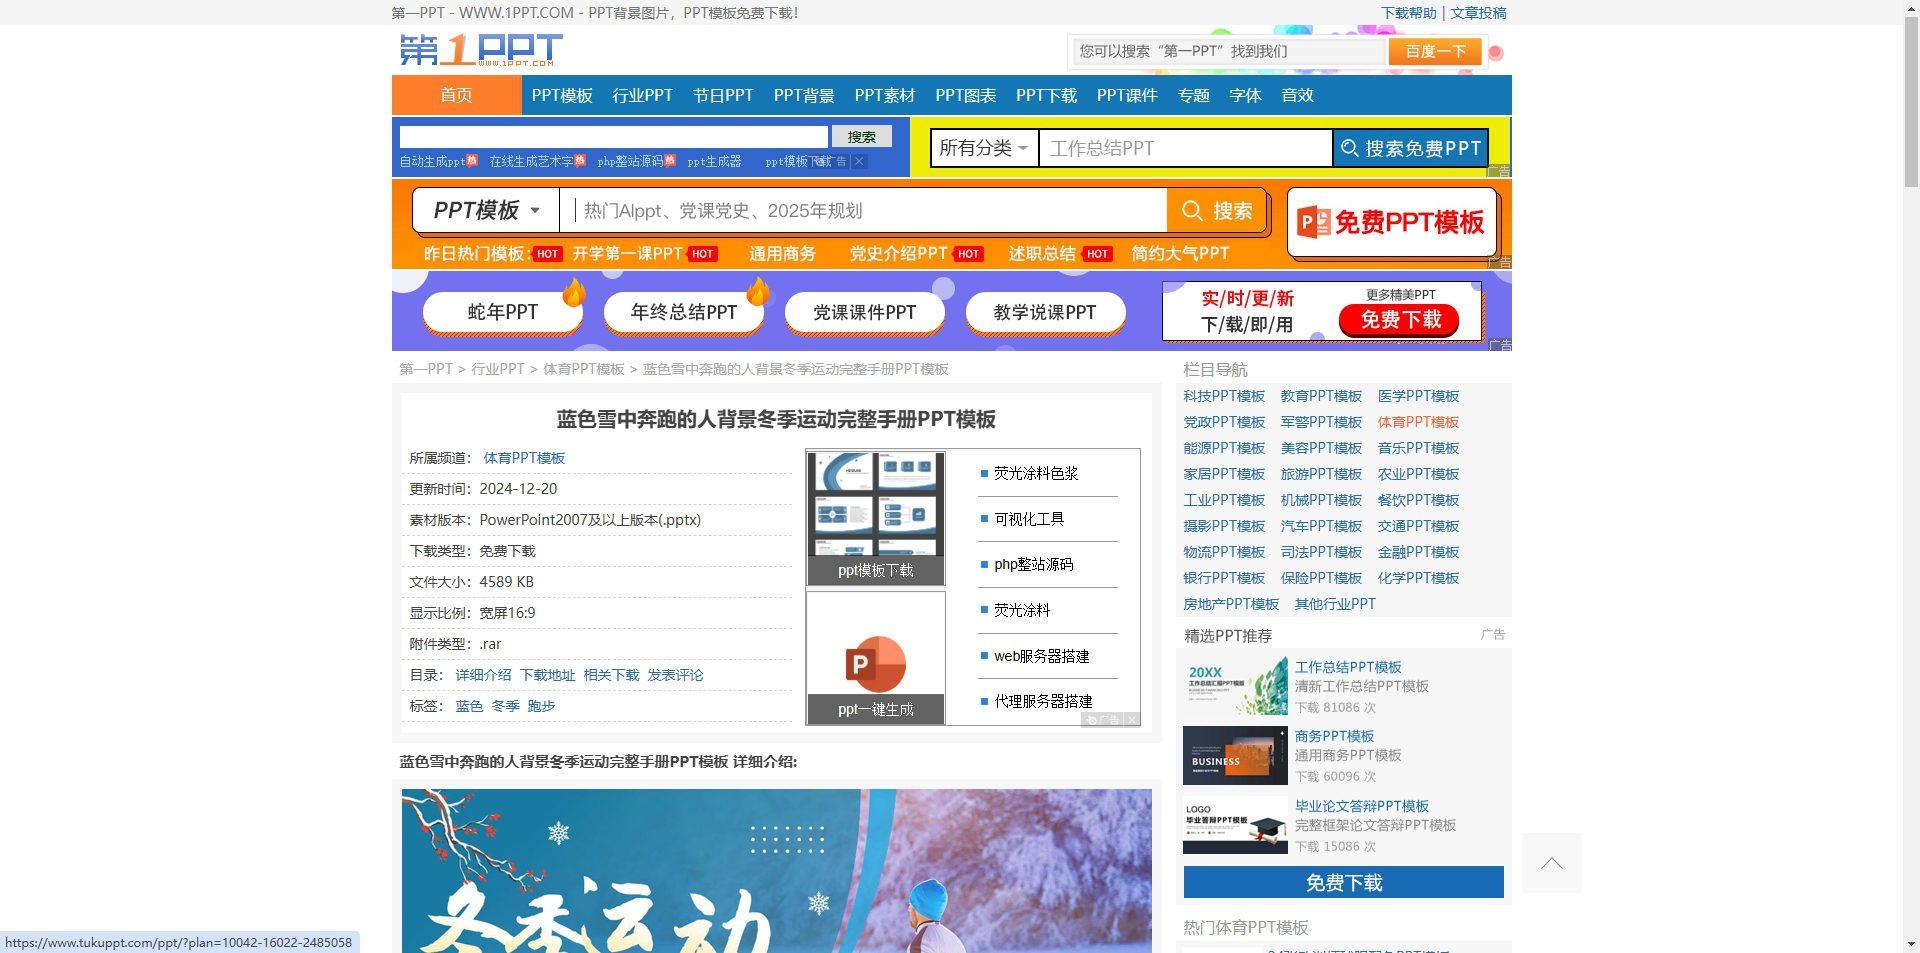The height and width of the screenshot is (953, 1920).
Task: Open the 所有分类 category dropdown
Action: 984,147
